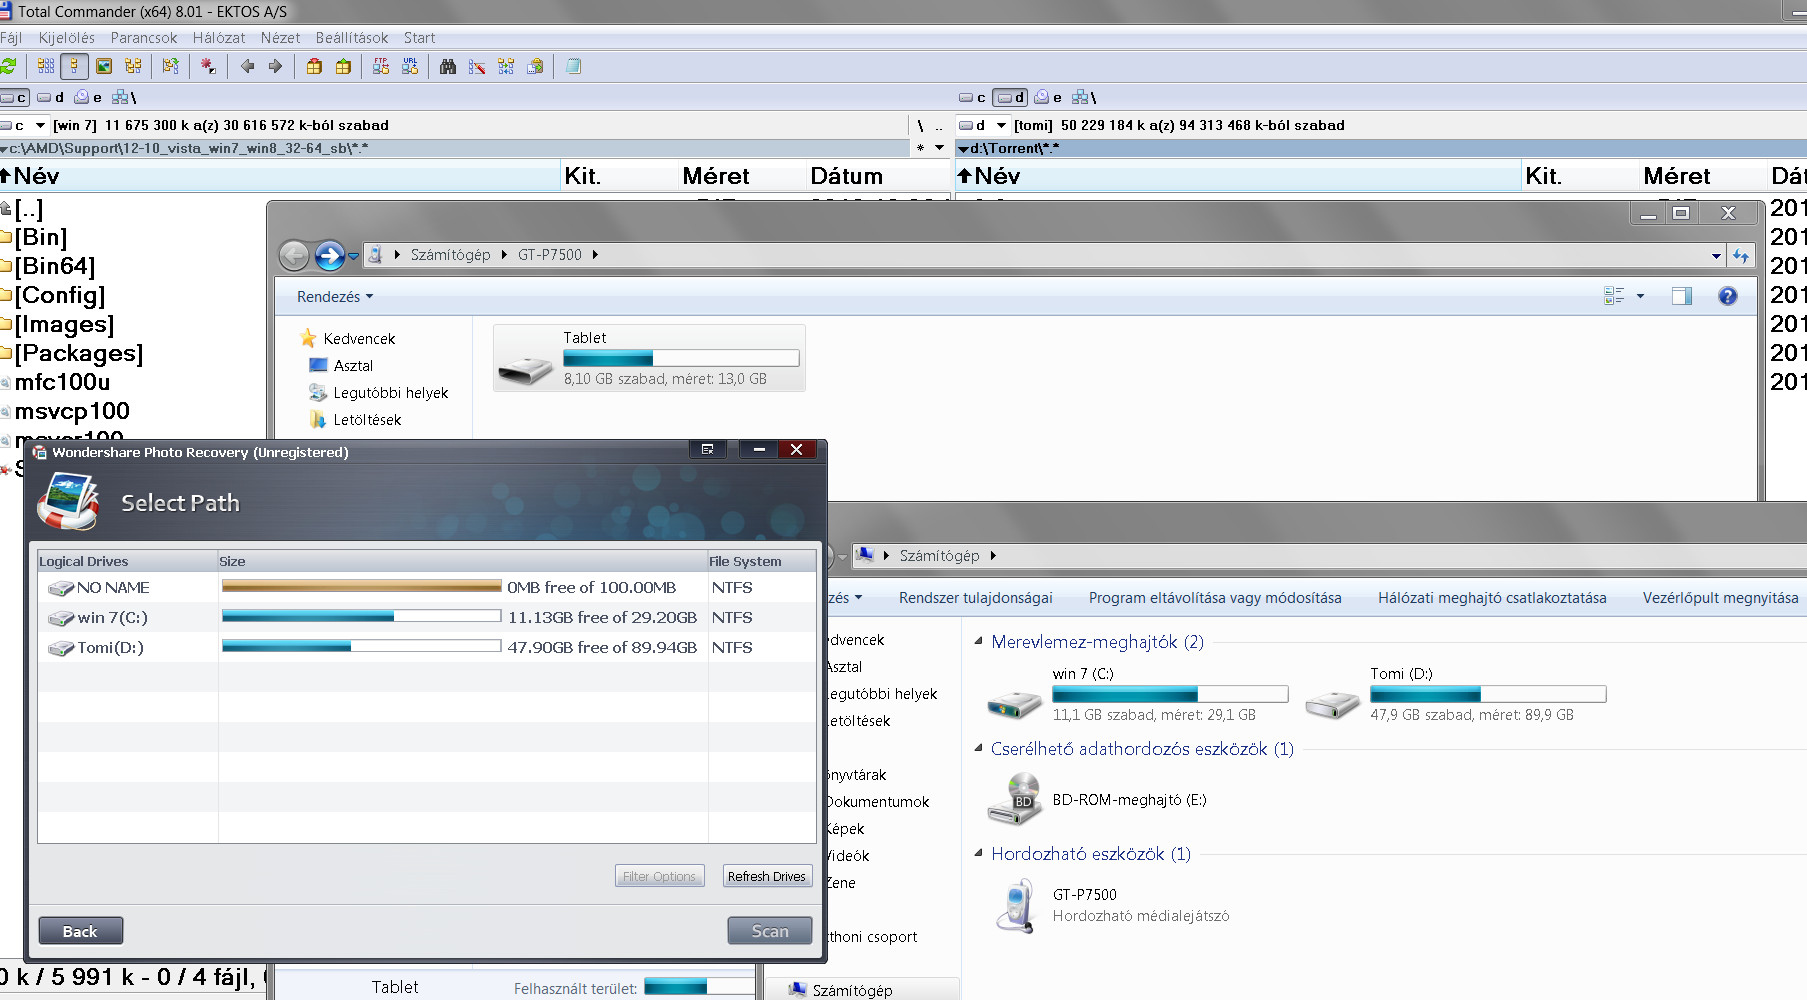Click Explorer forward navigation arrow
This screenshot has height=1000, width=1807.
click(329, 255)
